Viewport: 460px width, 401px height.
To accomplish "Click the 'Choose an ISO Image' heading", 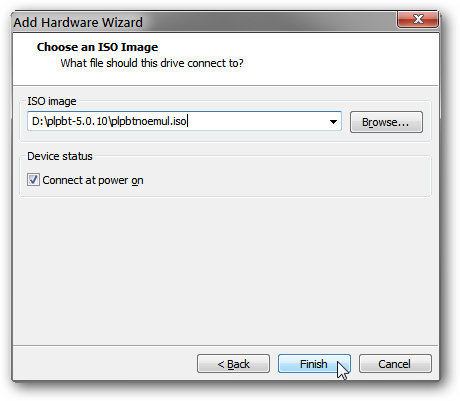I will click(97, 47).
